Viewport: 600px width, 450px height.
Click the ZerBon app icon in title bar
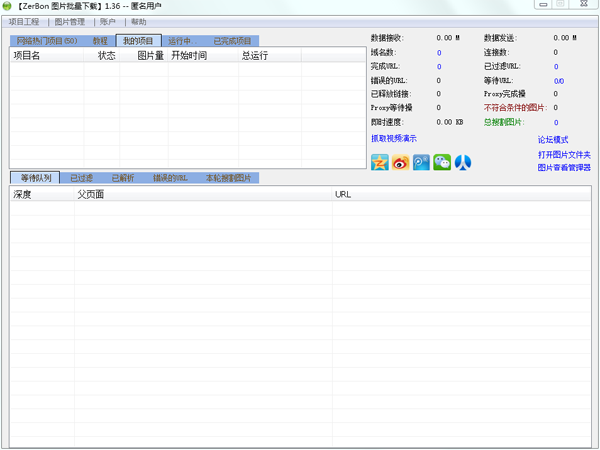[x=8, y=7]
